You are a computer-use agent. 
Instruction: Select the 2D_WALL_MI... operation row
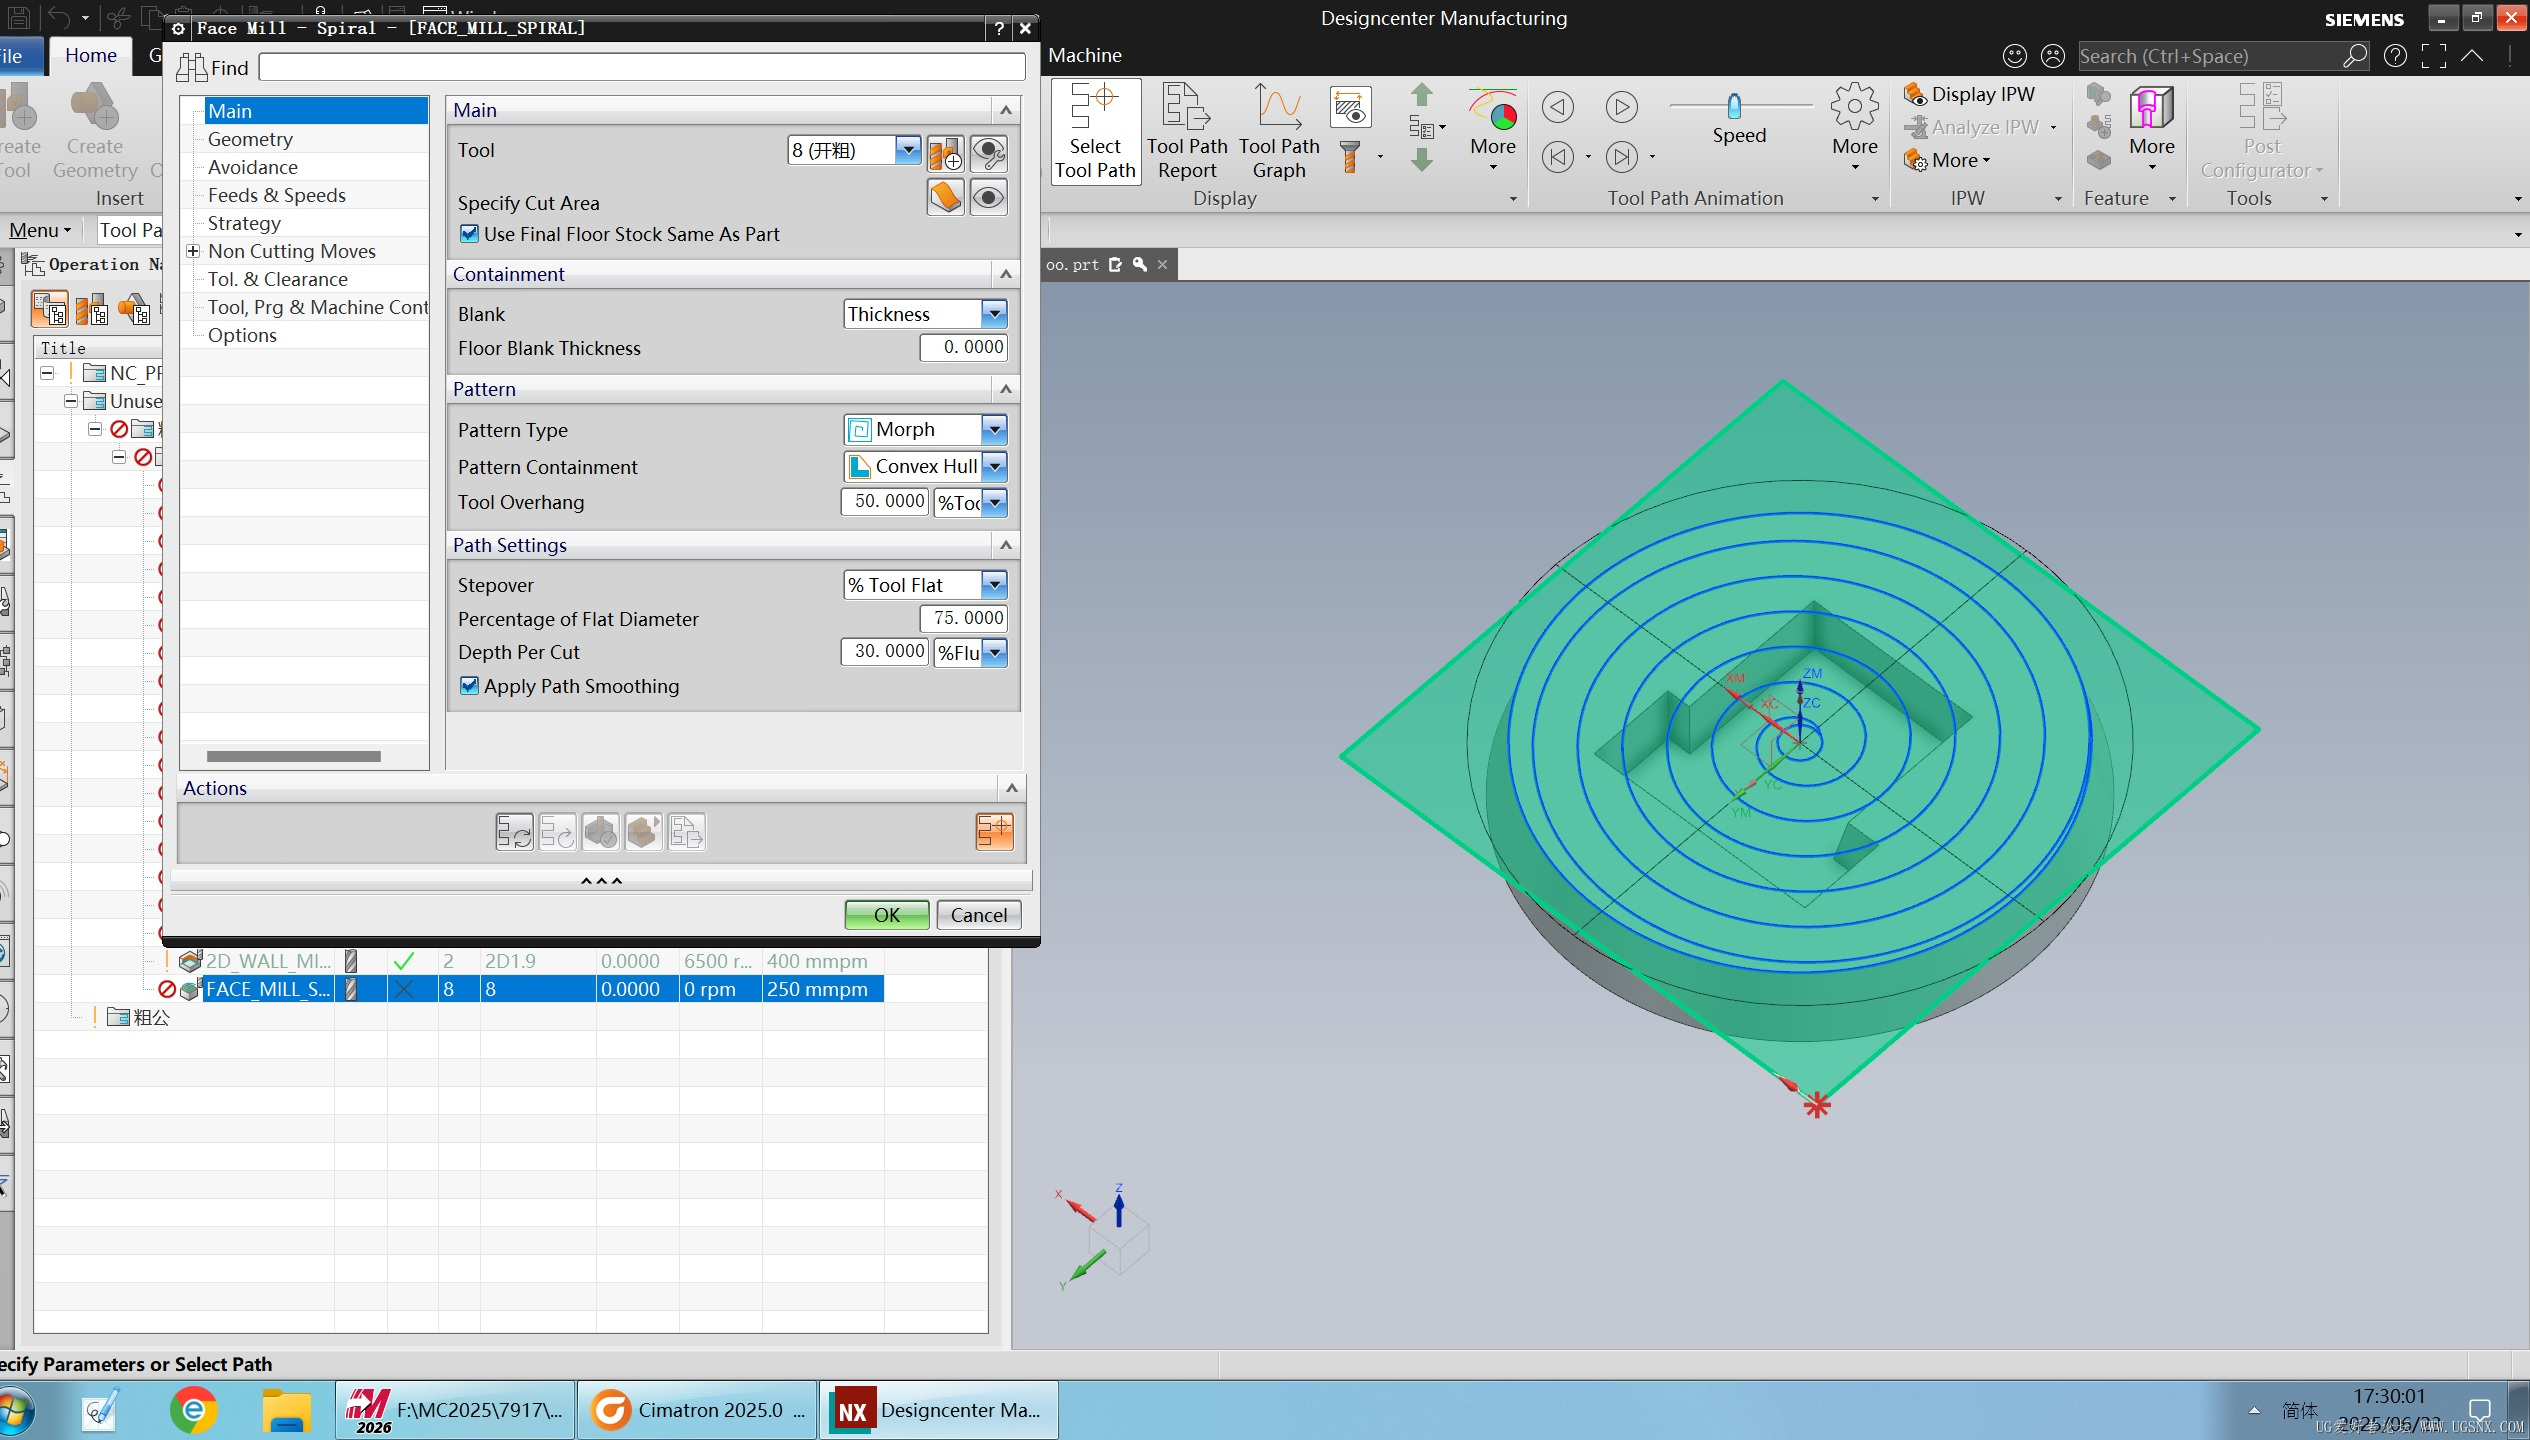click(x=524, y=961)
